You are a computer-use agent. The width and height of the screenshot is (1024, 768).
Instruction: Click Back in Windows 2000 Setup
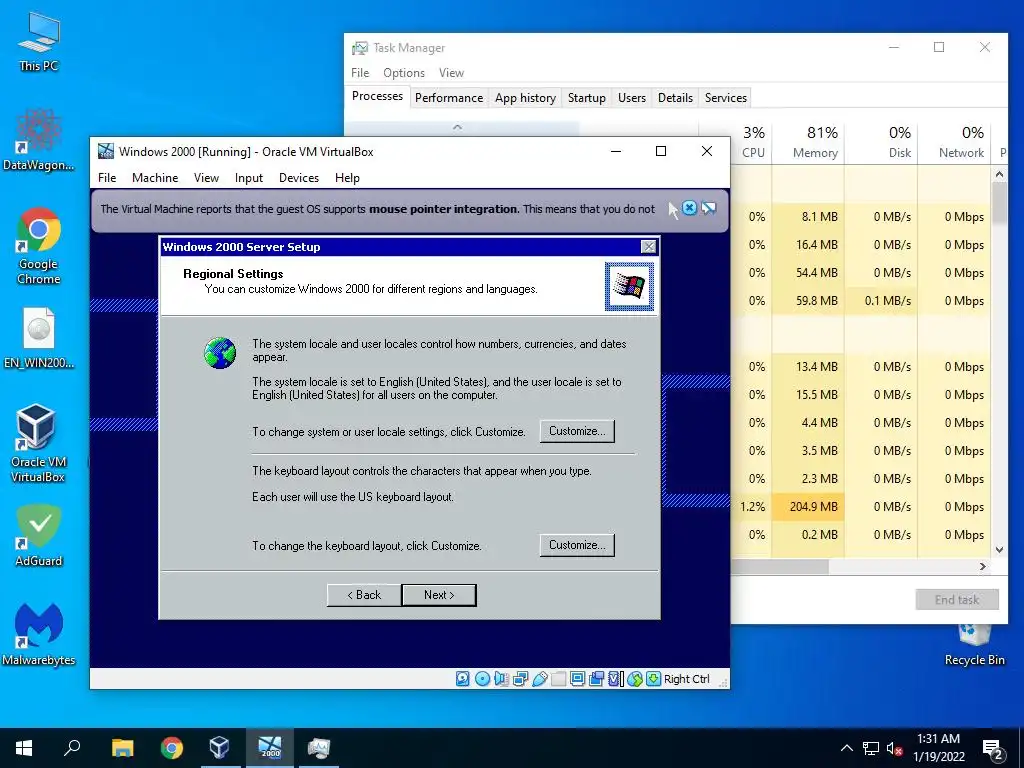(x=364, y=595)
